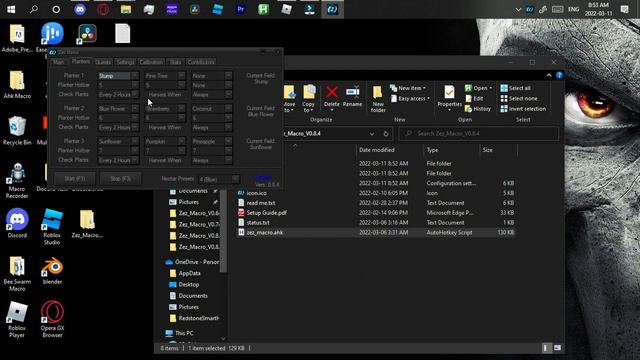Switch to the Stats tab in macro
Image resolution: width=640 pixels, height=360 pixels.
[x=176, y=62]
